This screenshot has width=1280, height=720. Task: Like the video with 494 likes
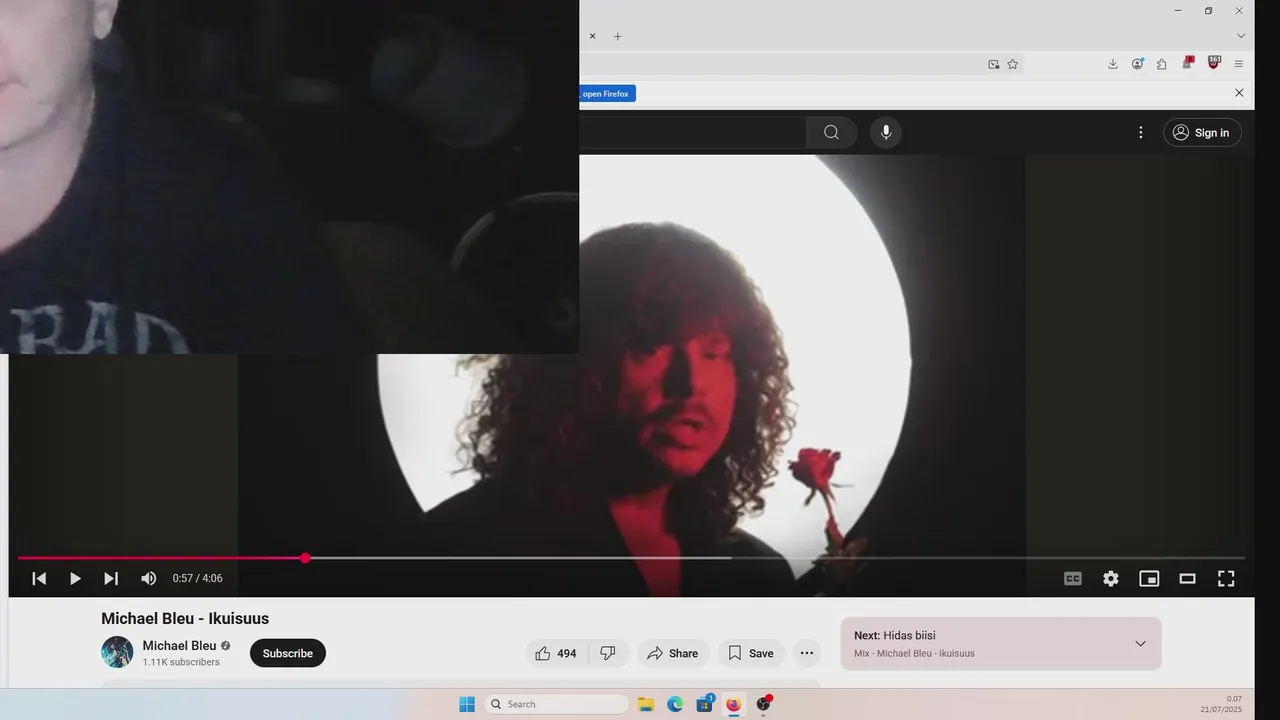pyautogui.click(x=555, y=653)
